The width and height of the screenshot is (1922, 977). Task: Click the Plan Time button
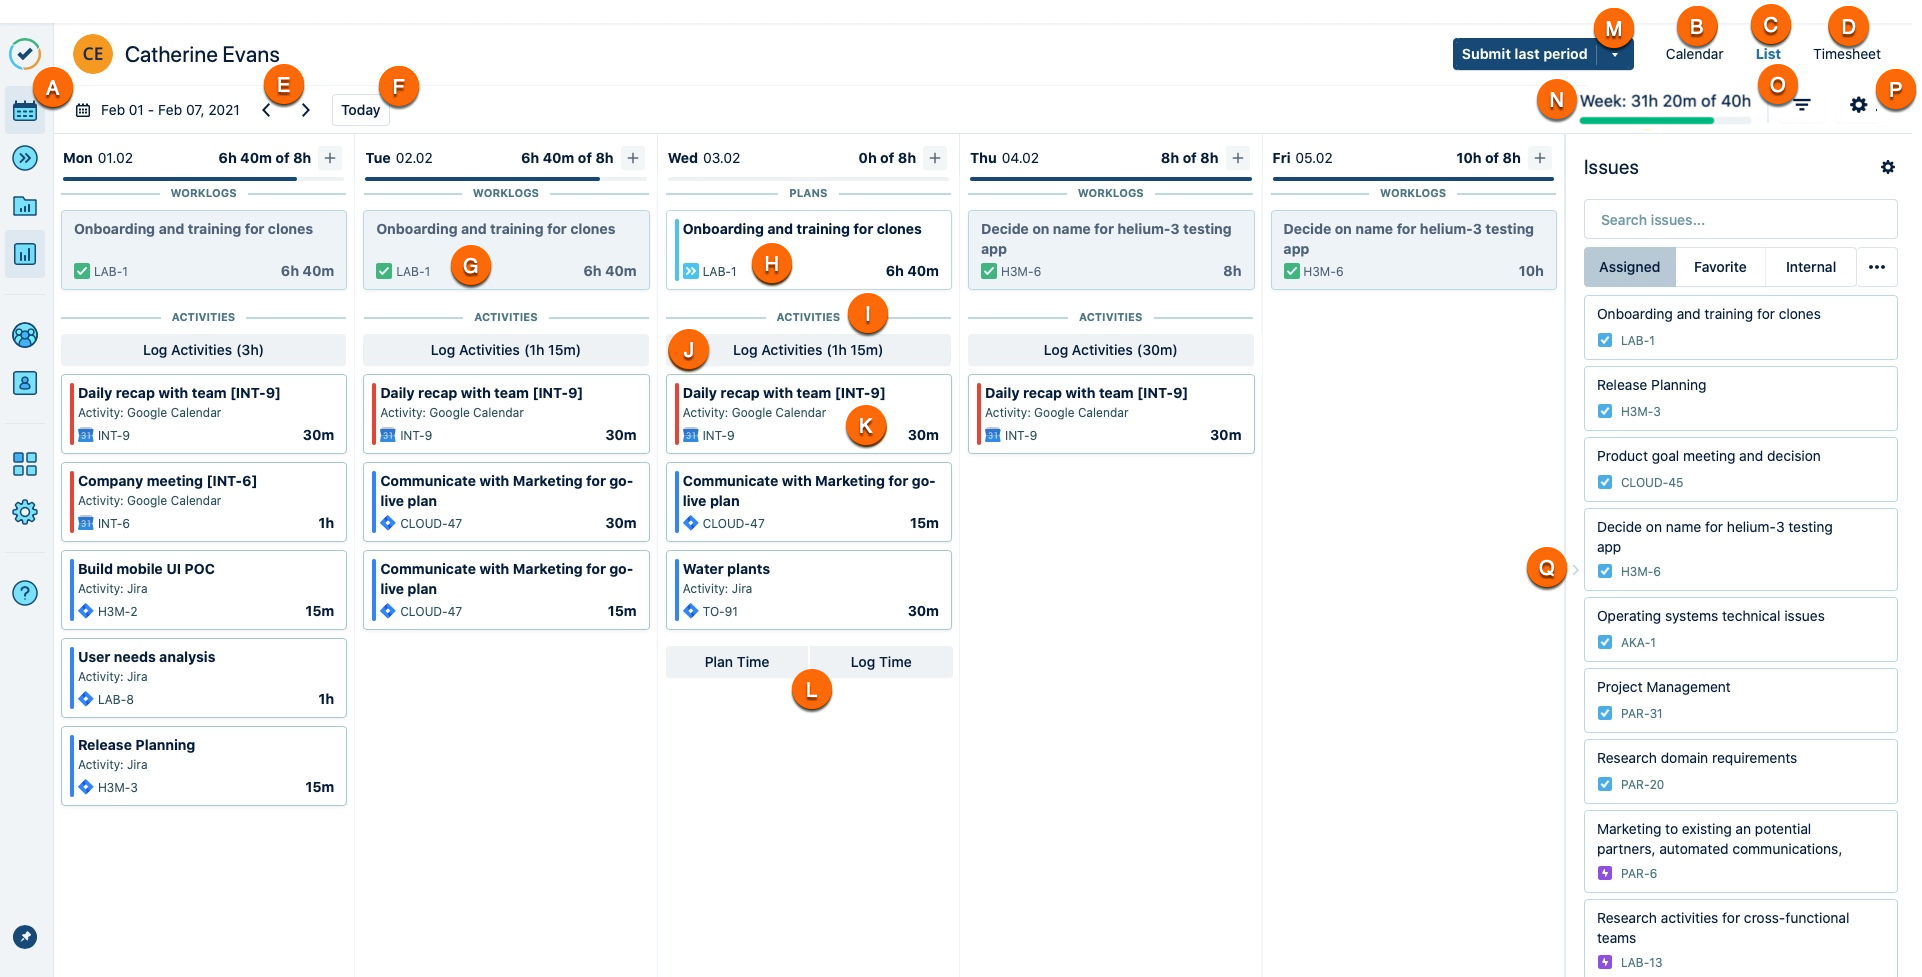pos(737,662)
